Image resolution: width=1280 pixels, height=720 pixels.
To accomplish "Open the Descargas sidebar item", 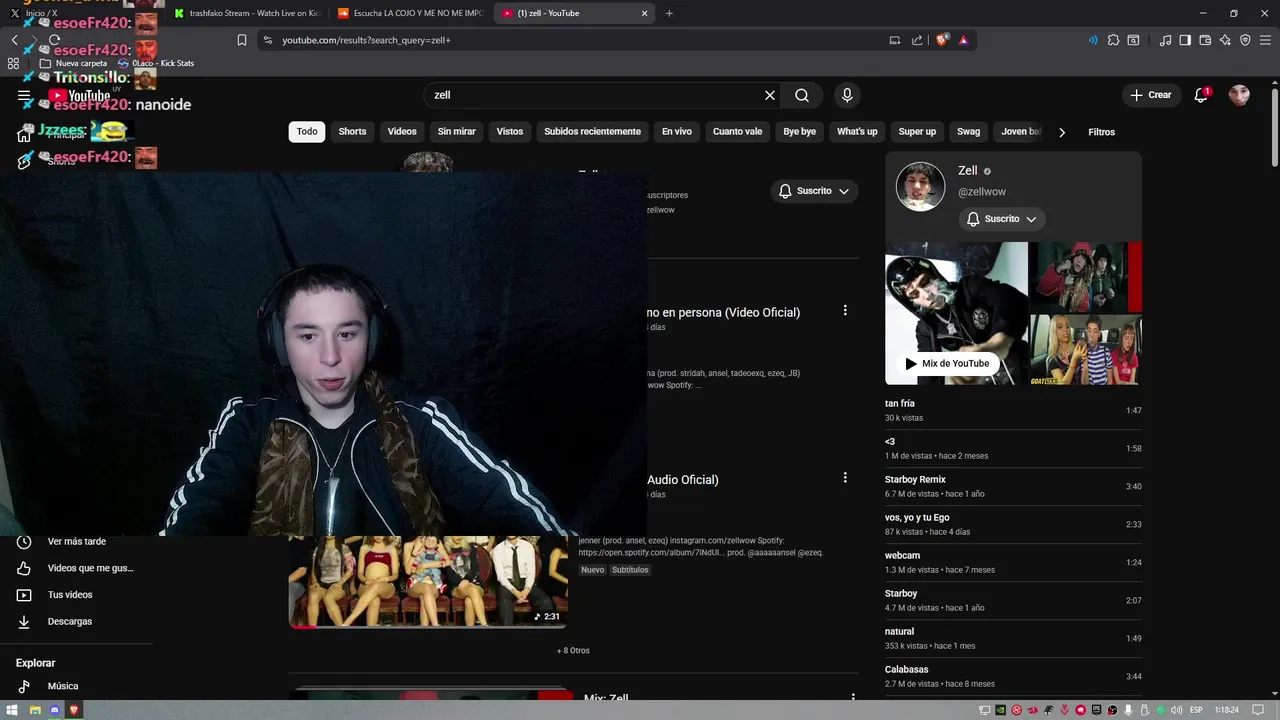I will pos(68,621).
